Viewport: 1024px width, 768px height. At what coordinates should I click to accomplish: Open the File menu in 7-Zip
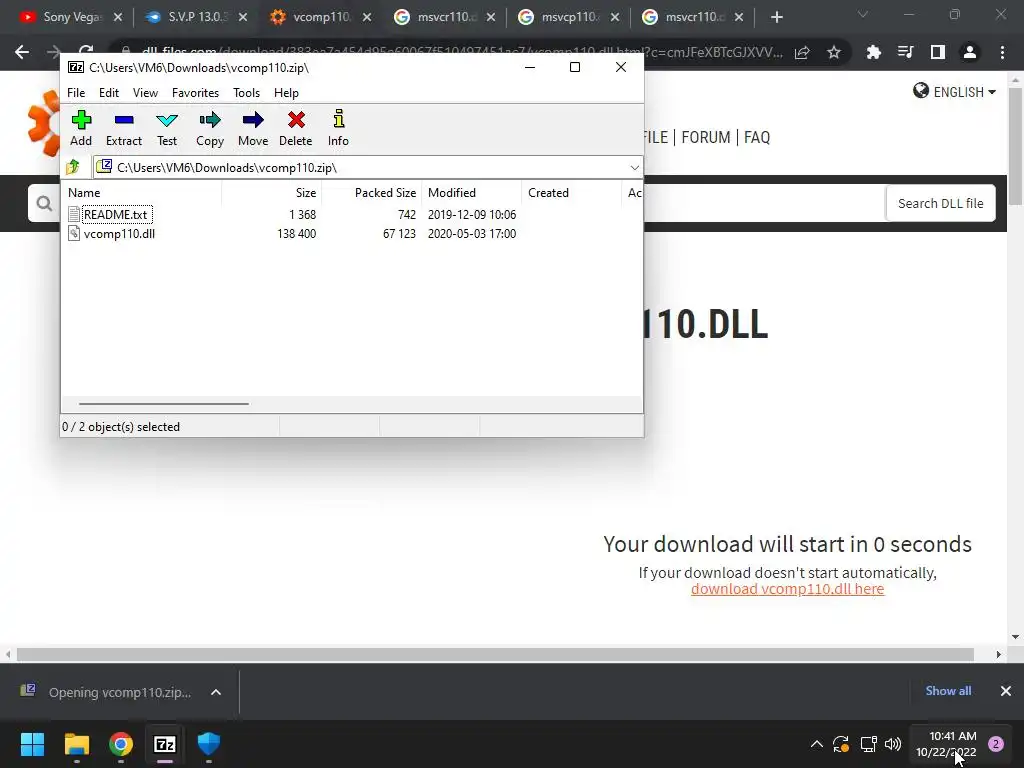[76, 93]
